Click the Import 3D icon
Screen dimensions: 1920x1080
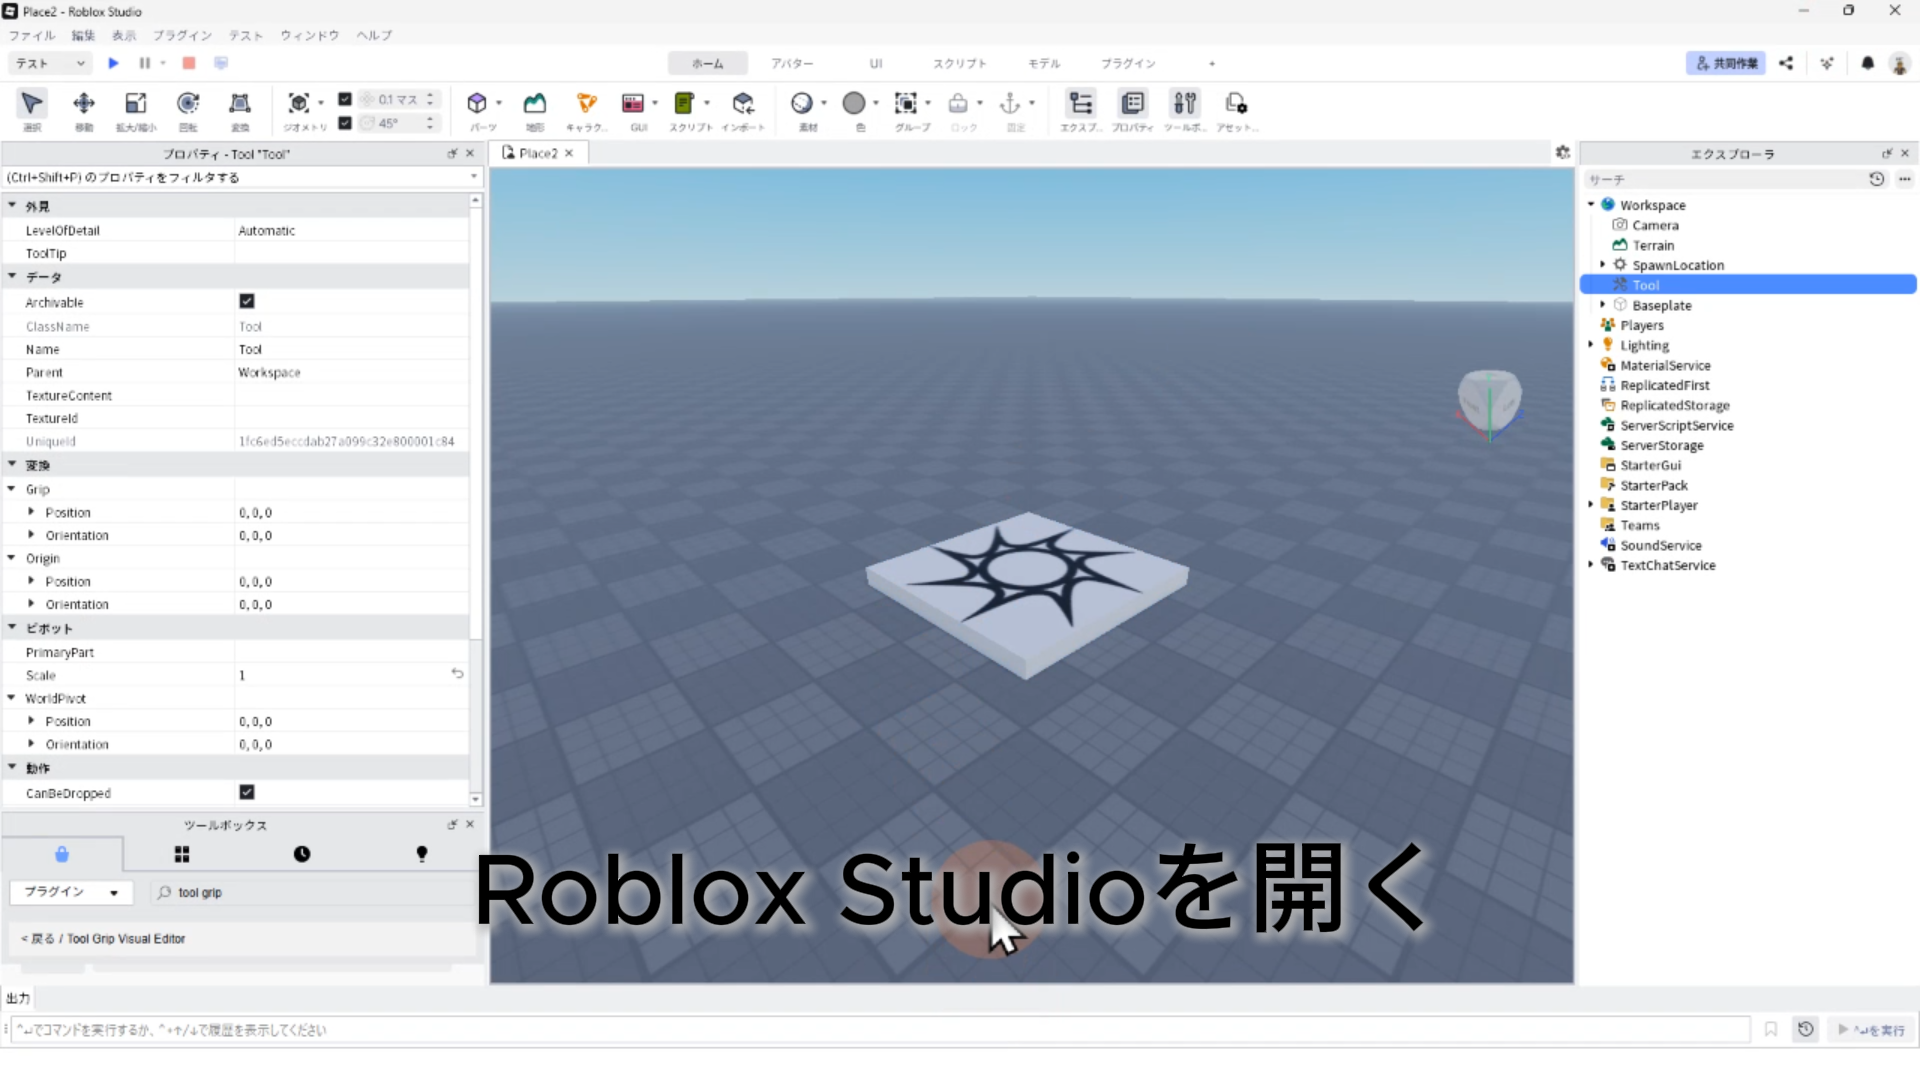click(x=743, y=104)
